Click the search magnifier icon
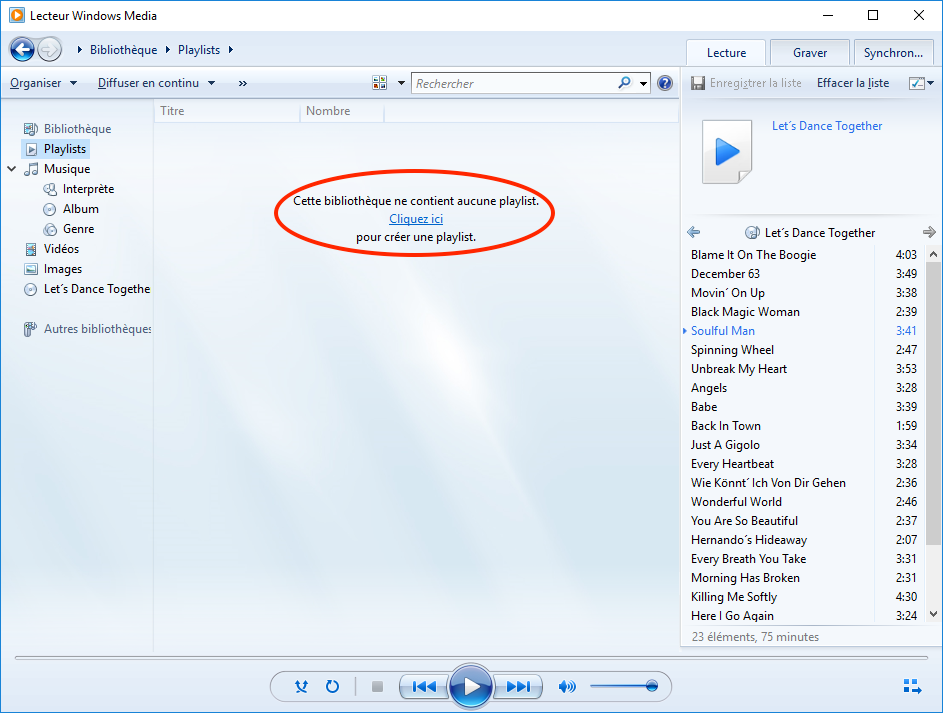Screen dimensions: 943x713 pyautogui.click(x=625, y=82)
